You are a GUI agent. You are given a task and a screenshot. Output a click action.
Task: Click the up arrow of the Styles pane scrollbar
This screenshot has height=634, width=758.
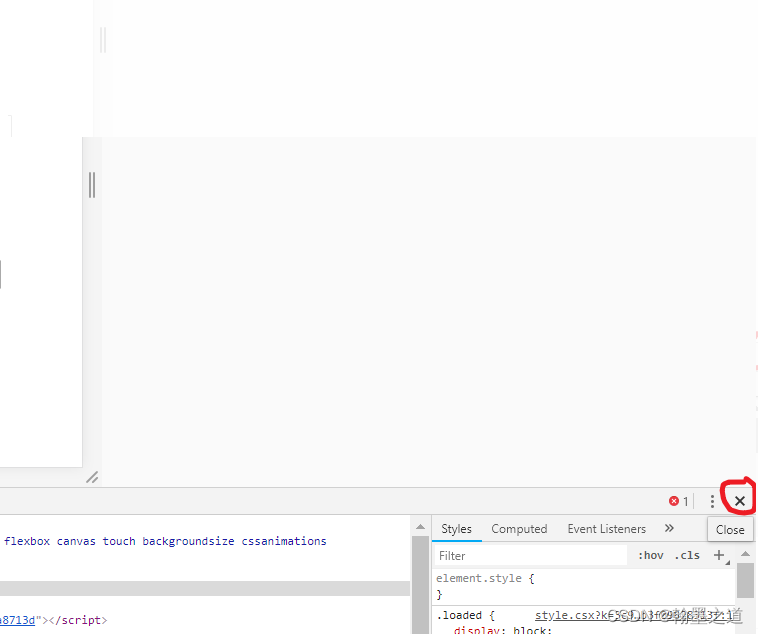[x=745, y=554]
